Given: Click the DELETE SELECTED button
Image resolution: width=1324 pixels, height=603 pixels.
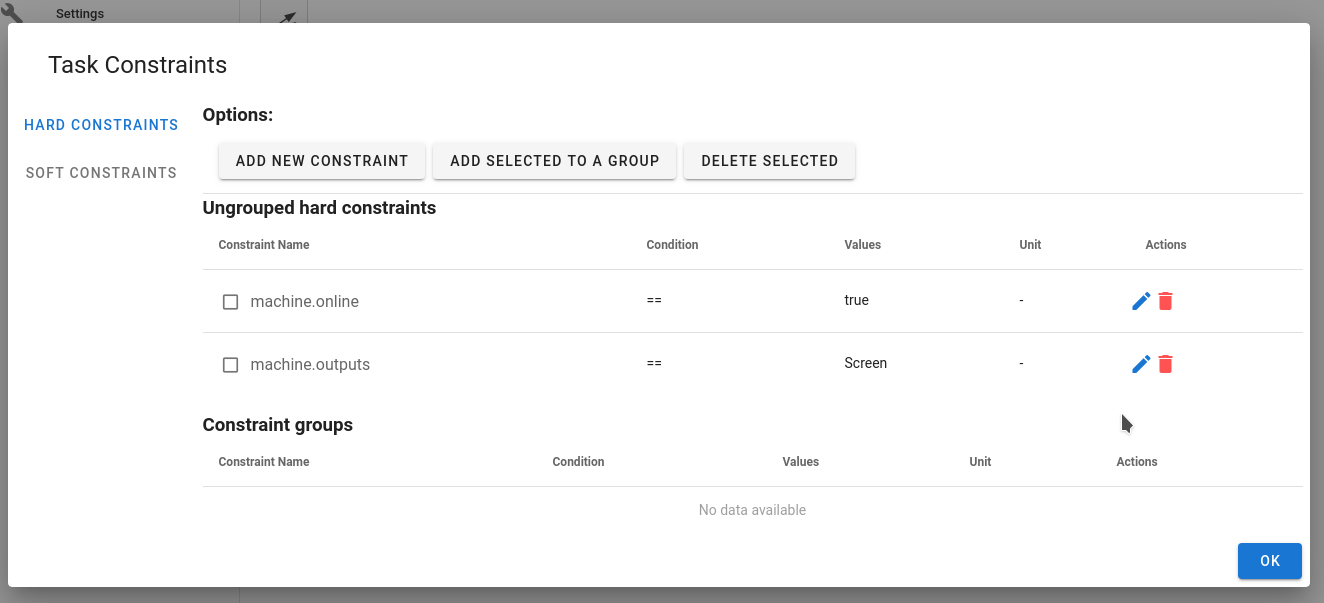Looking at the screenshot, I should 769,160.
